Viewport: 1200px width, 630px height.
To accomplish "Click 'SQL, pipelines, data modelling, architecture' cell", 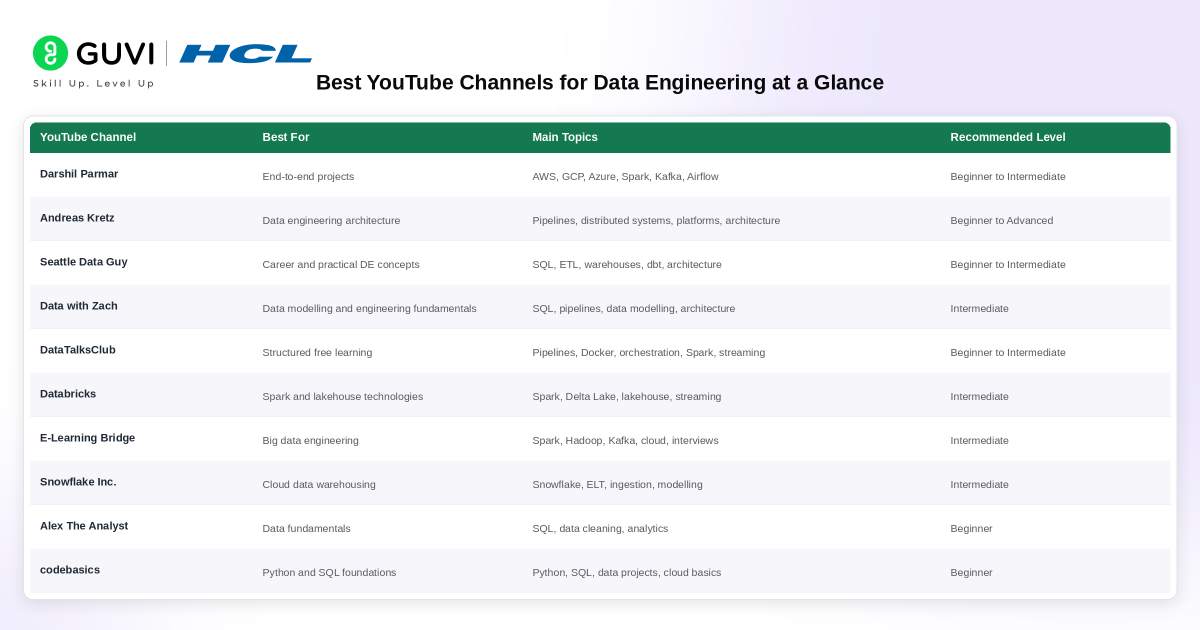I will click(633, 309).
